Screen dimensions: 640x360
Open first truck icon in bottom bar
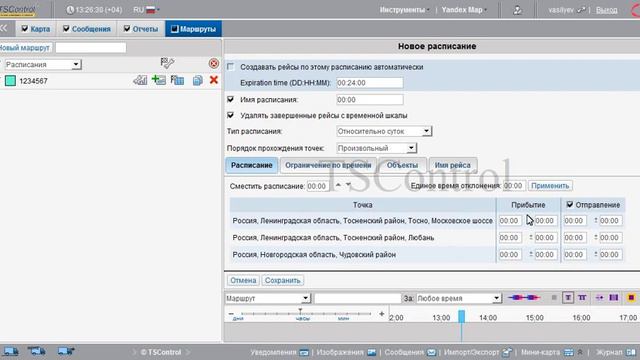[11, 351]
